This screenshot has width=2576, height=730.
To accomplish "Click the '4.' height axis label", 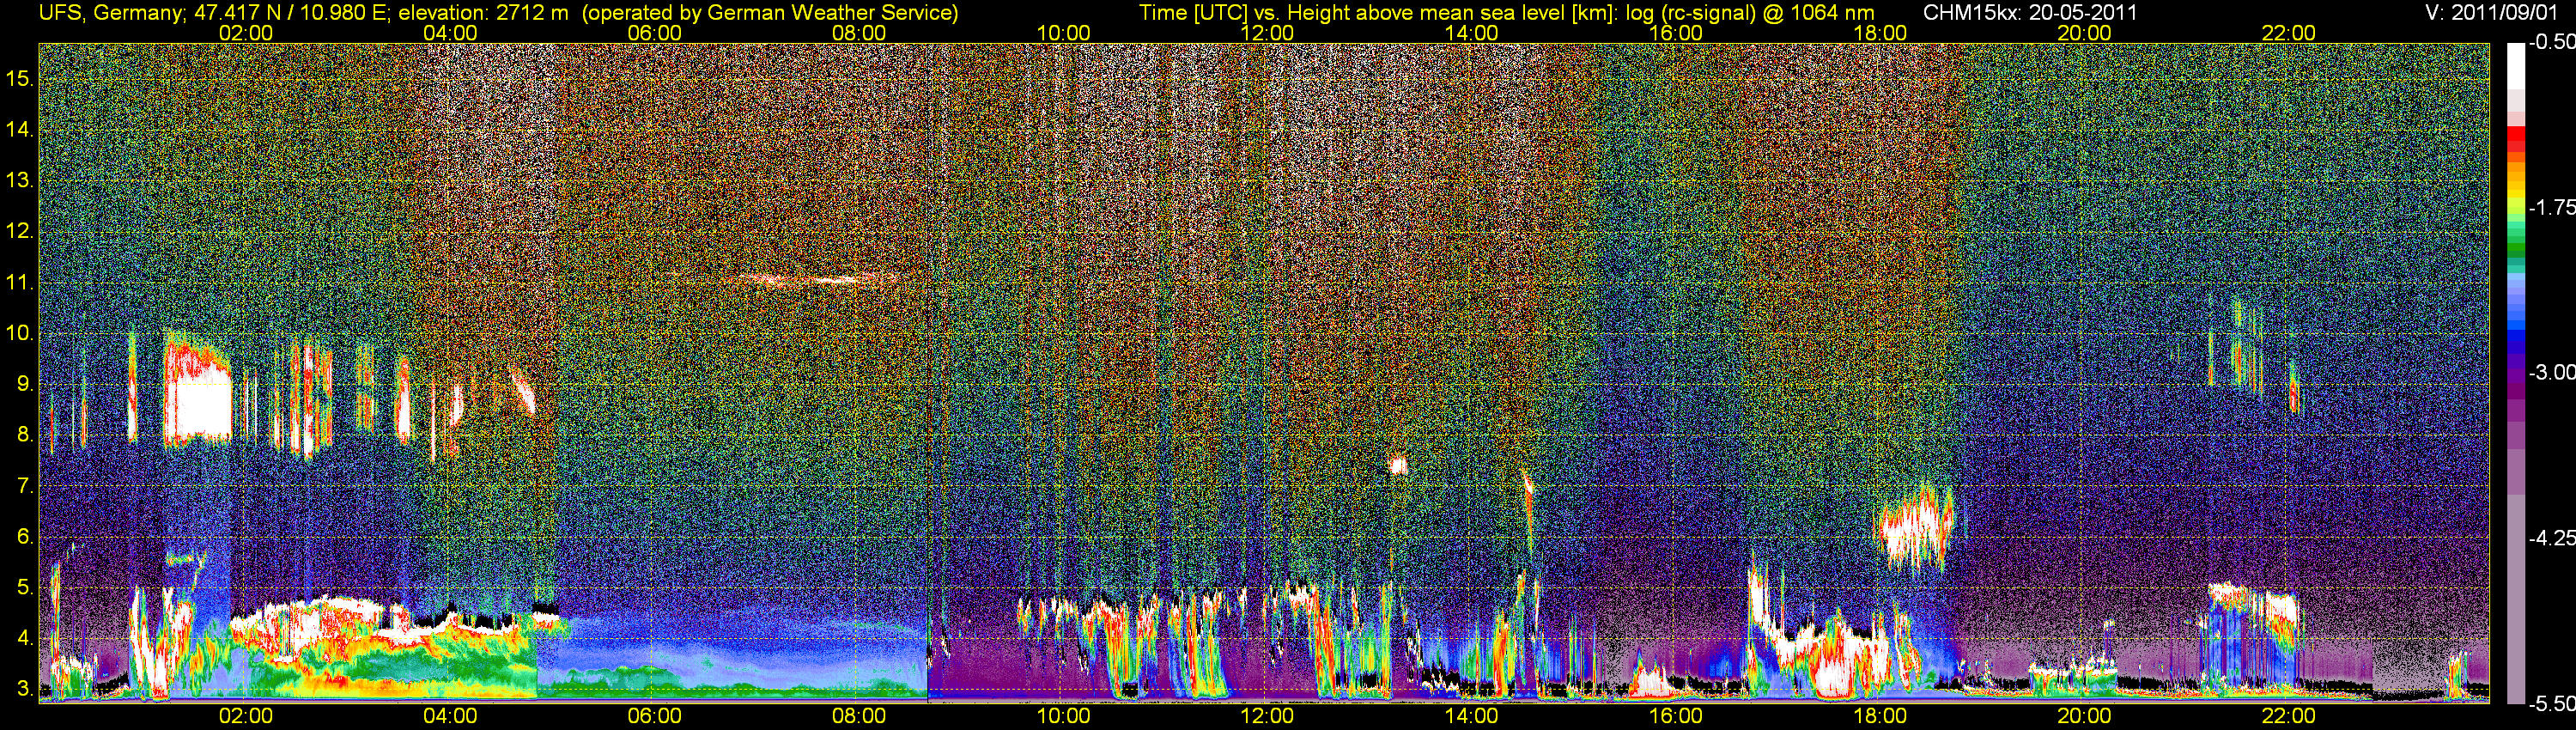I will coord(26,638).
